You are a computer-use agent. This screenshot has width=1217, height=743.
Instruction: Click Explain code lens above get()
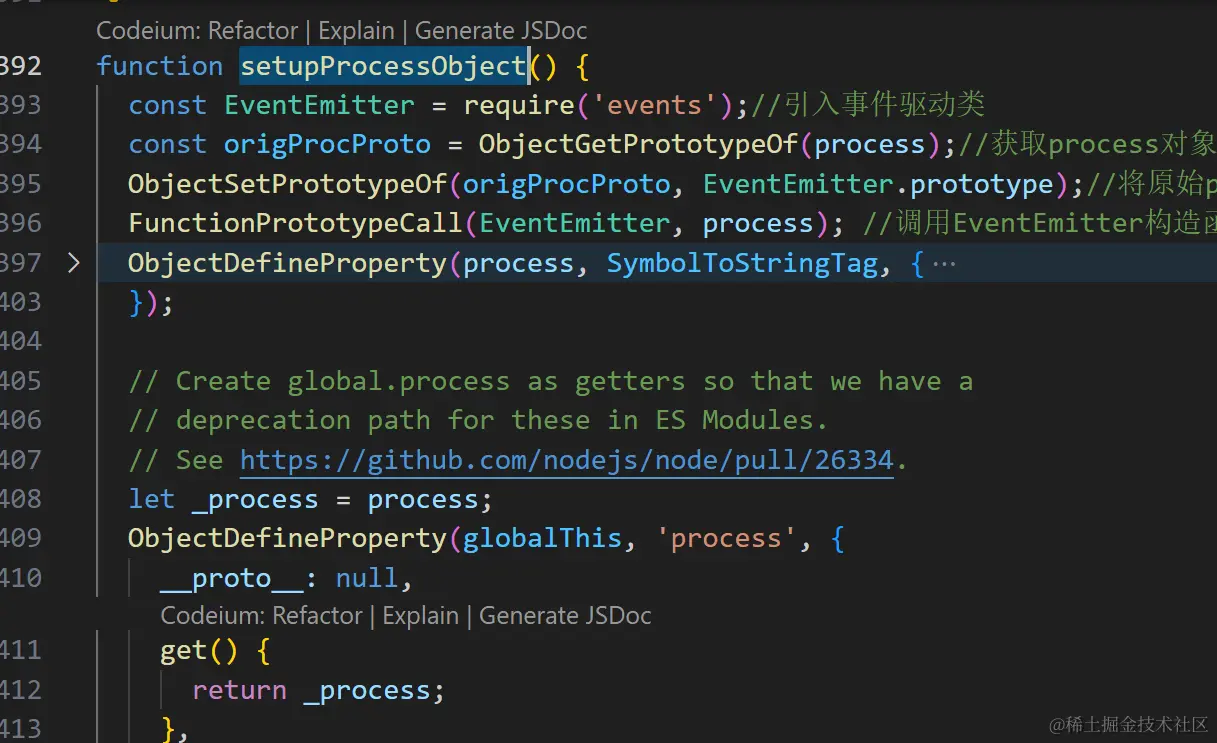420,615
